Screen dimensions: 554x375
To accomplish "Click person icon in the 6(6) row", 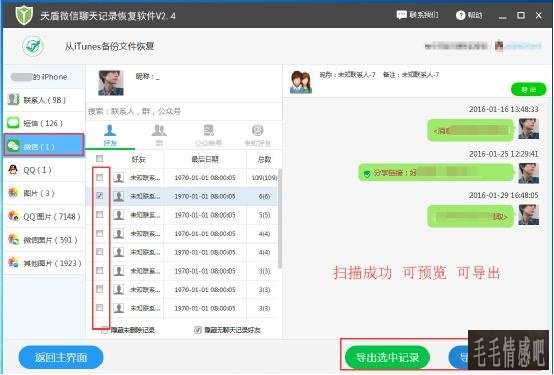I will point(119,196).
